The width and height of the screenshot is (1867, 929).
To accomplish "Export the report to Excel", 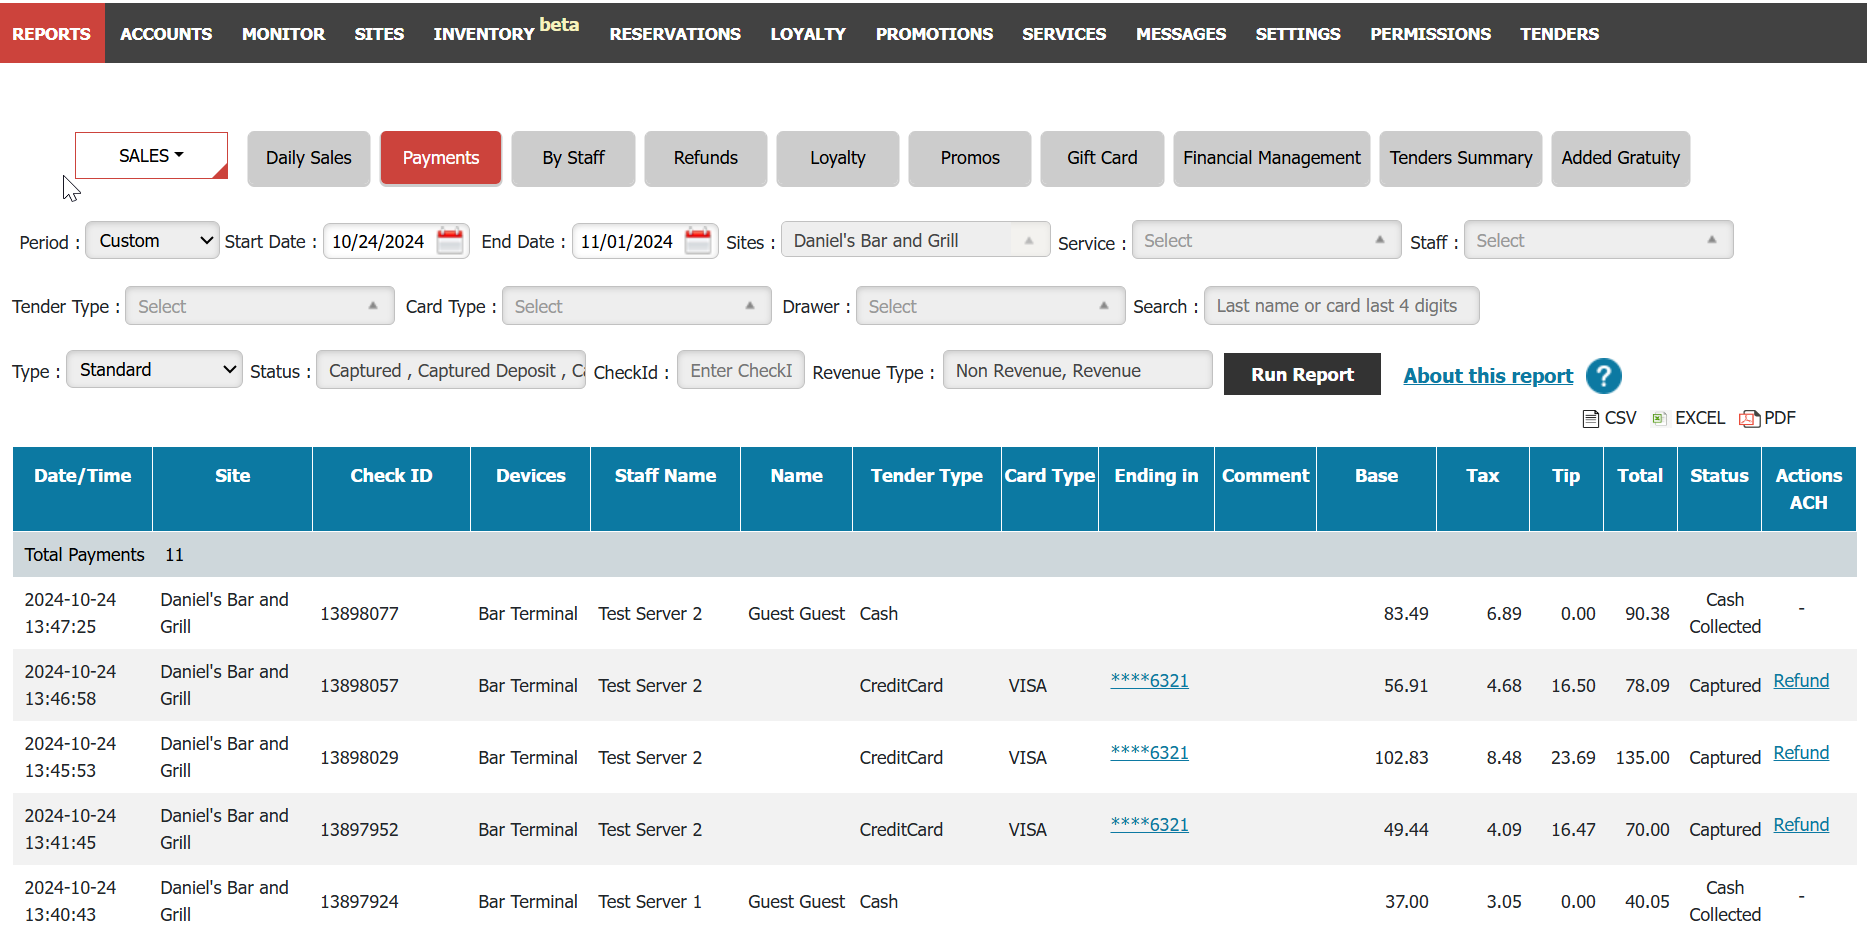I will coord(1688,418).
